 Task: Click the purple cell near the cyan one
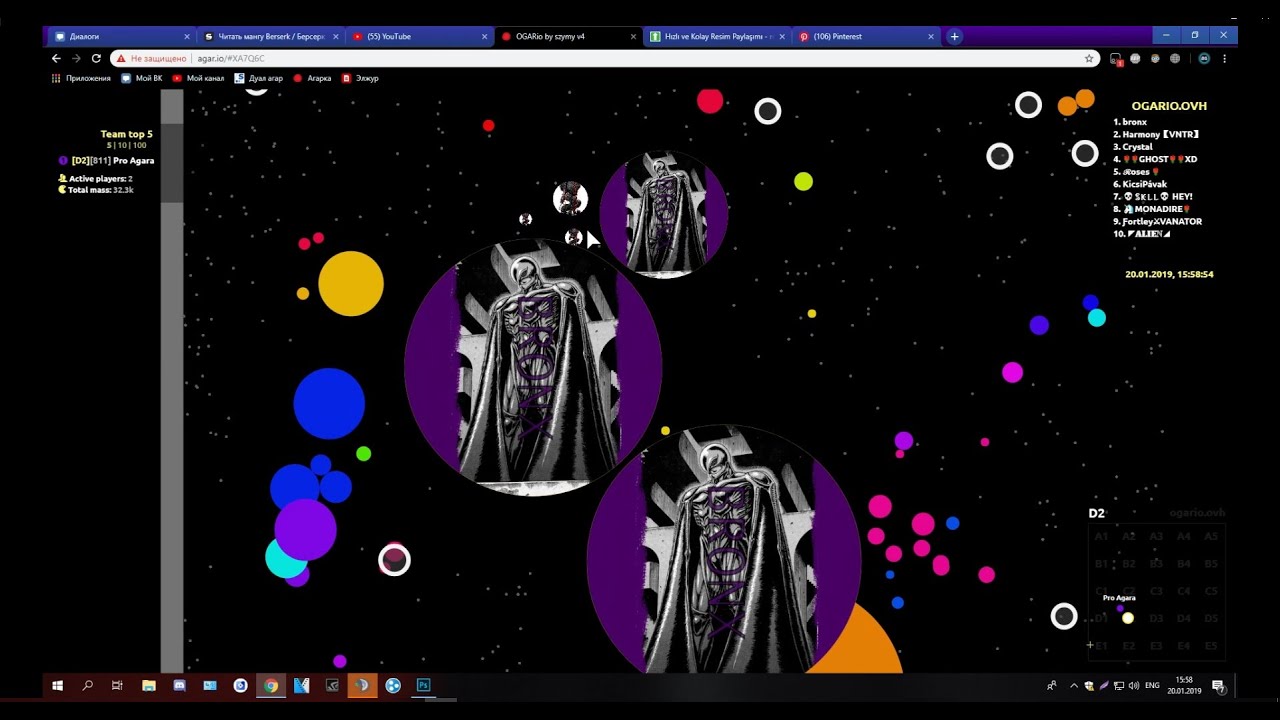(x=305, y=530)
